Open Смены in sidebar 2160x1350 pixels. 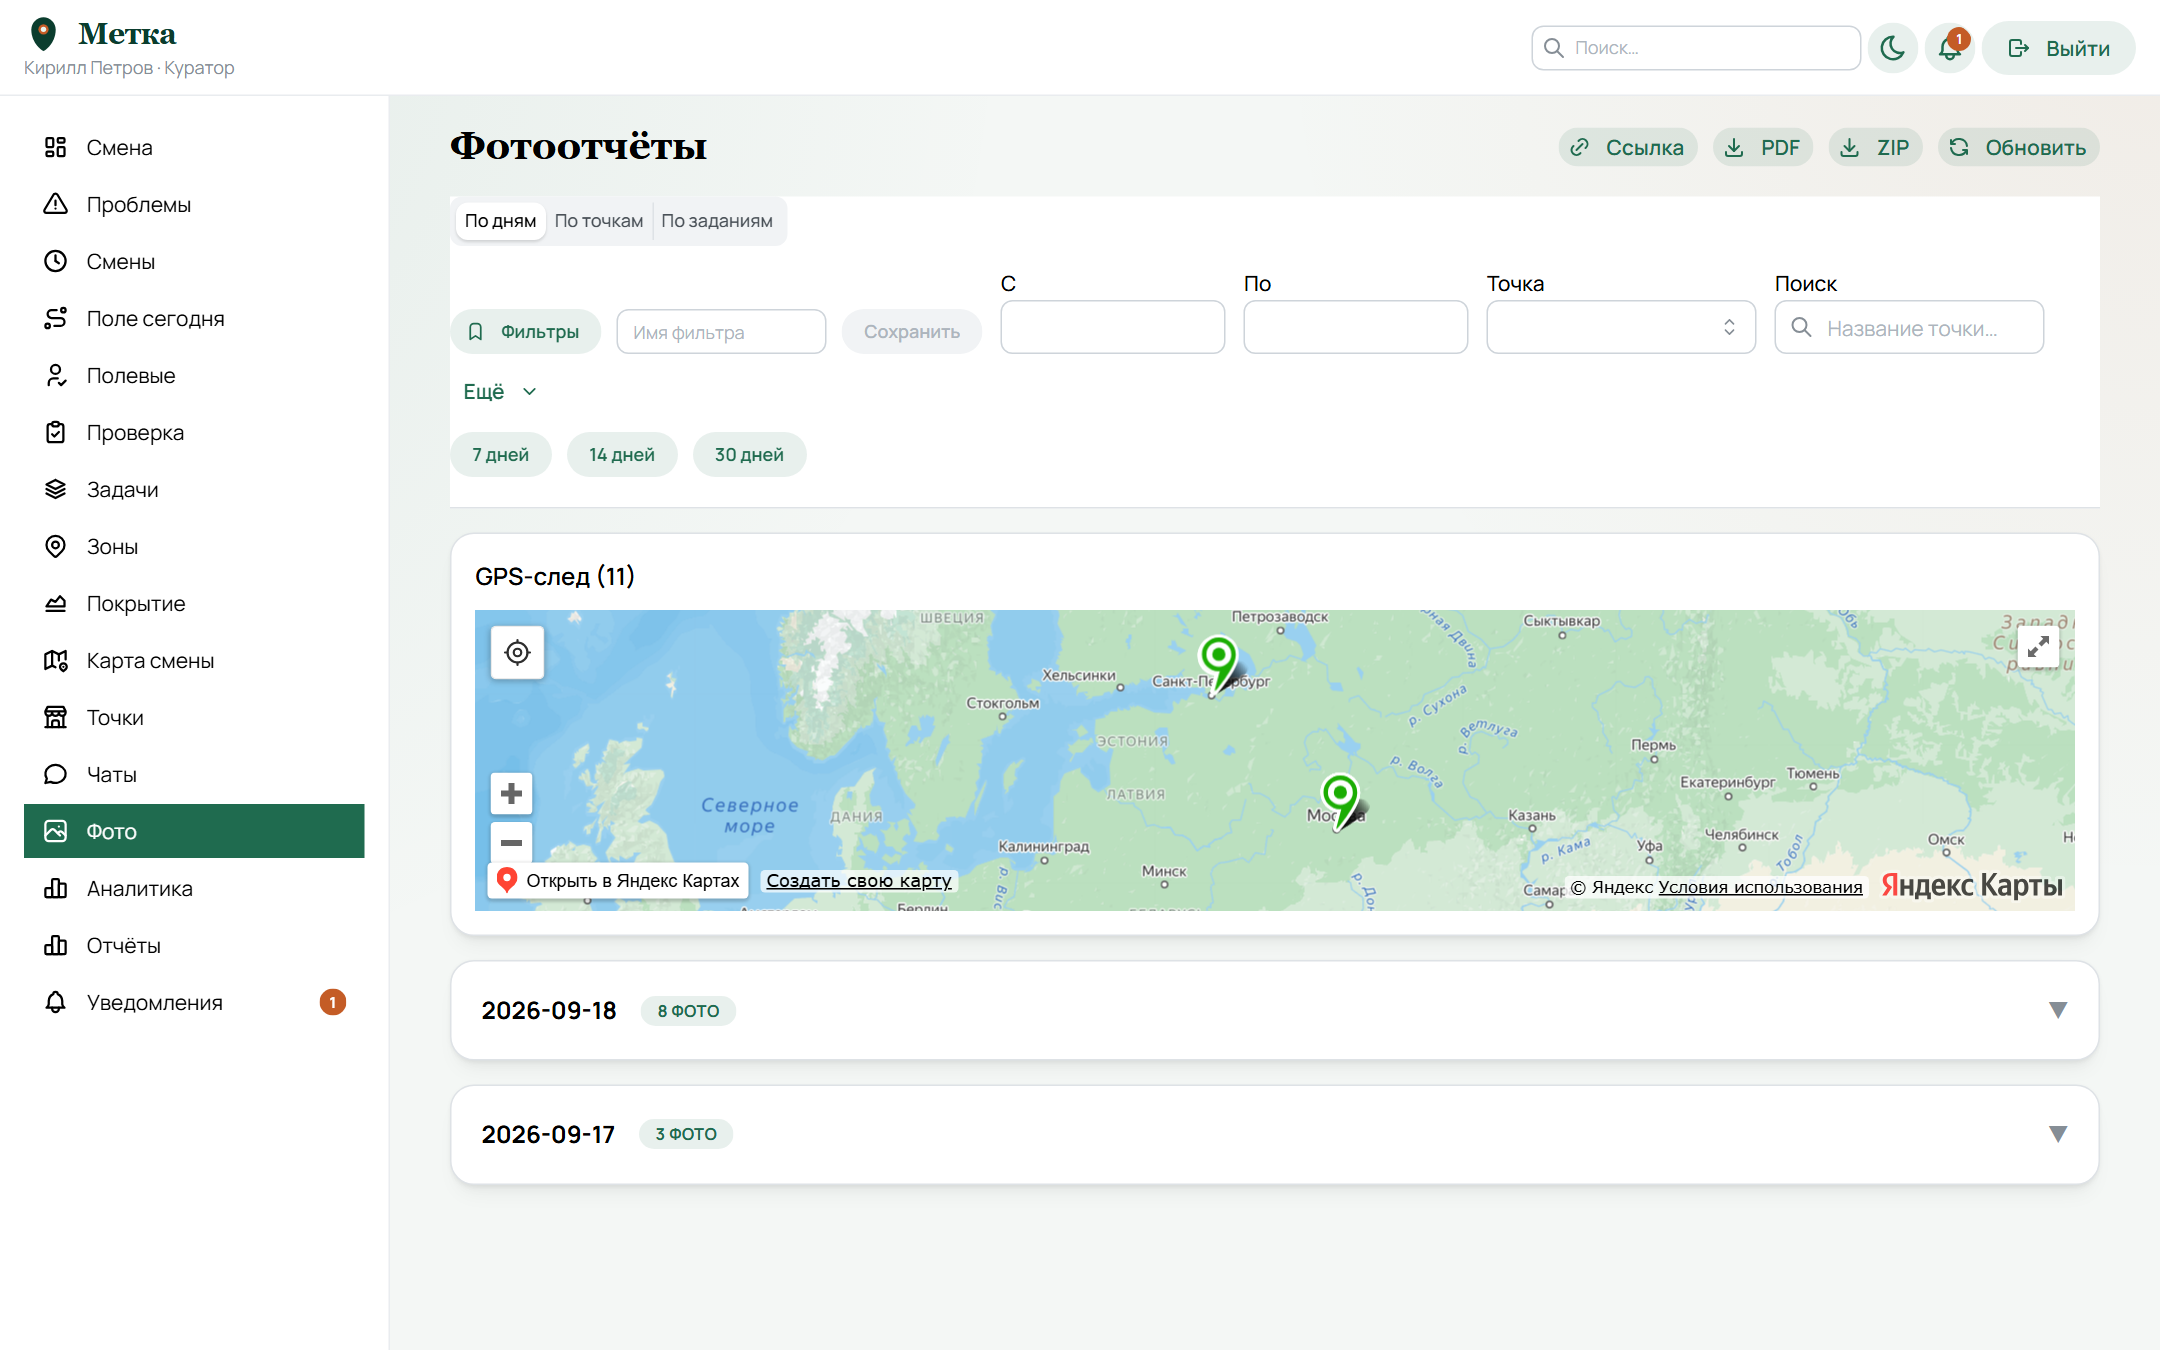(x=194, y=261)
